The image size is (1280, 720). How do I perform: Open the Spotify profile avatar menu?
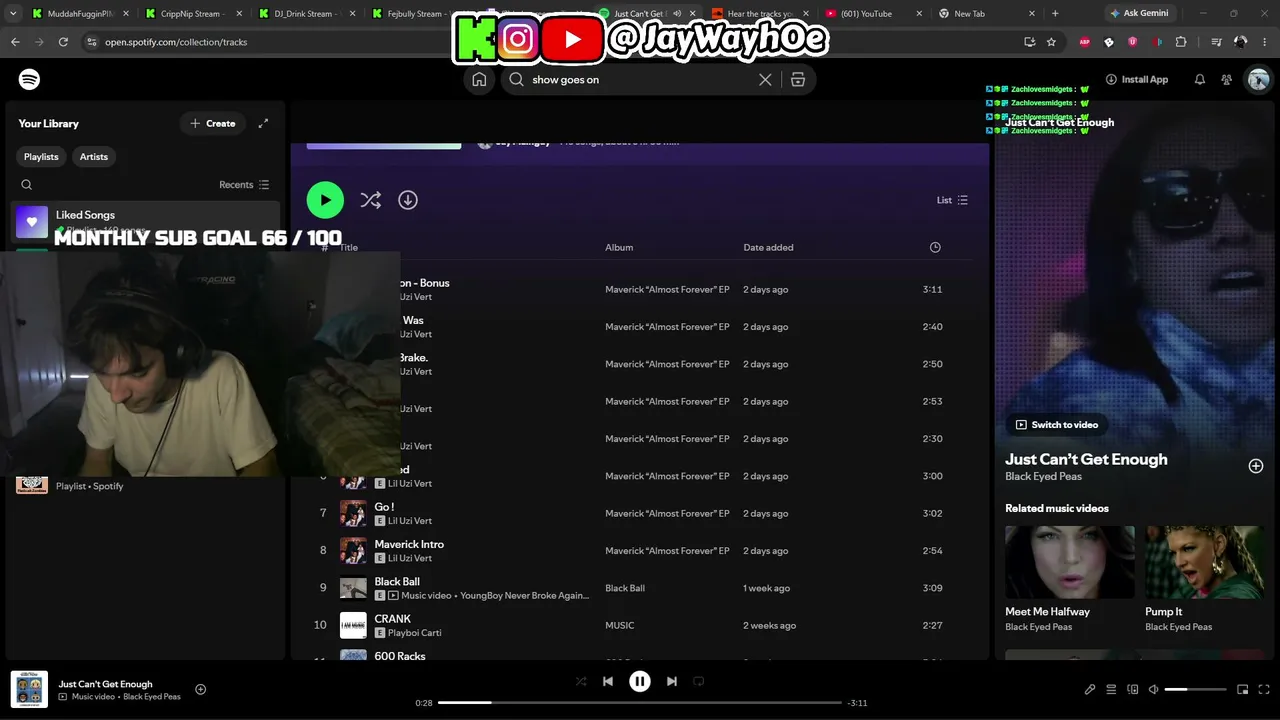[1257, 80]
